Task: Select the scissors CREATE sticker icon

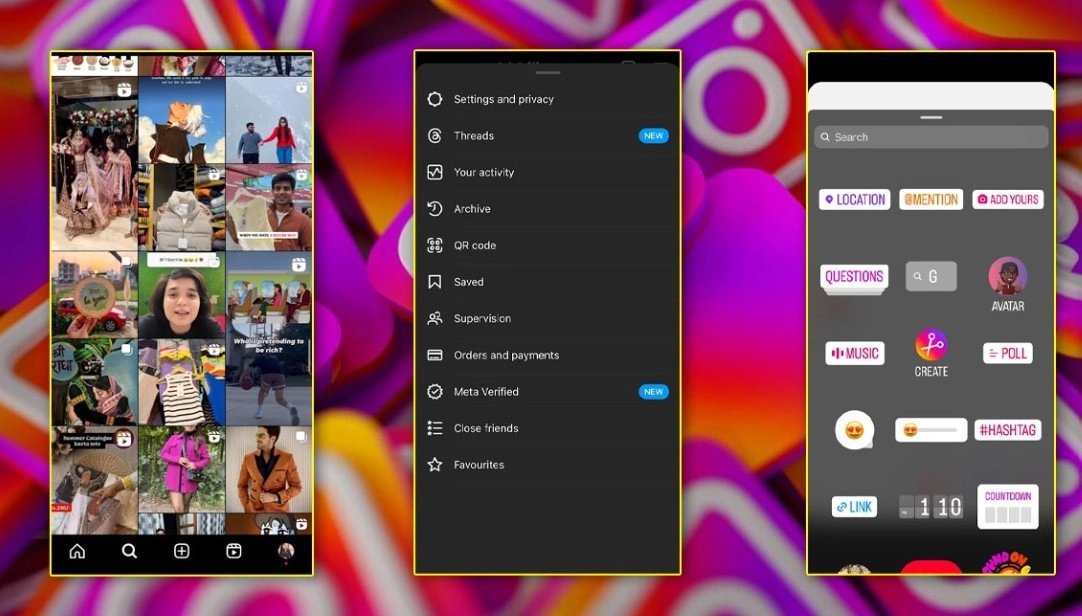Action: [931, 345]
